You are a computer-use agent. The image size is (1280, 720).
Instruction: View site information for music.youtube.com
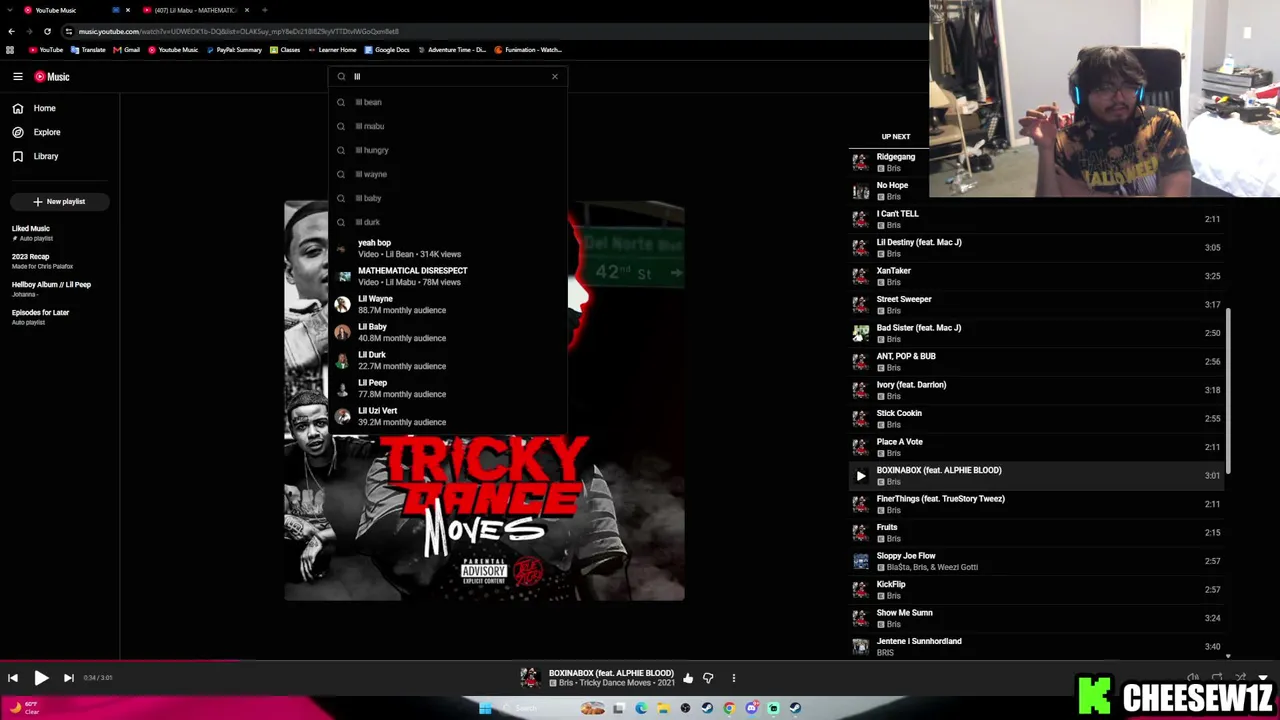[68, 31]
